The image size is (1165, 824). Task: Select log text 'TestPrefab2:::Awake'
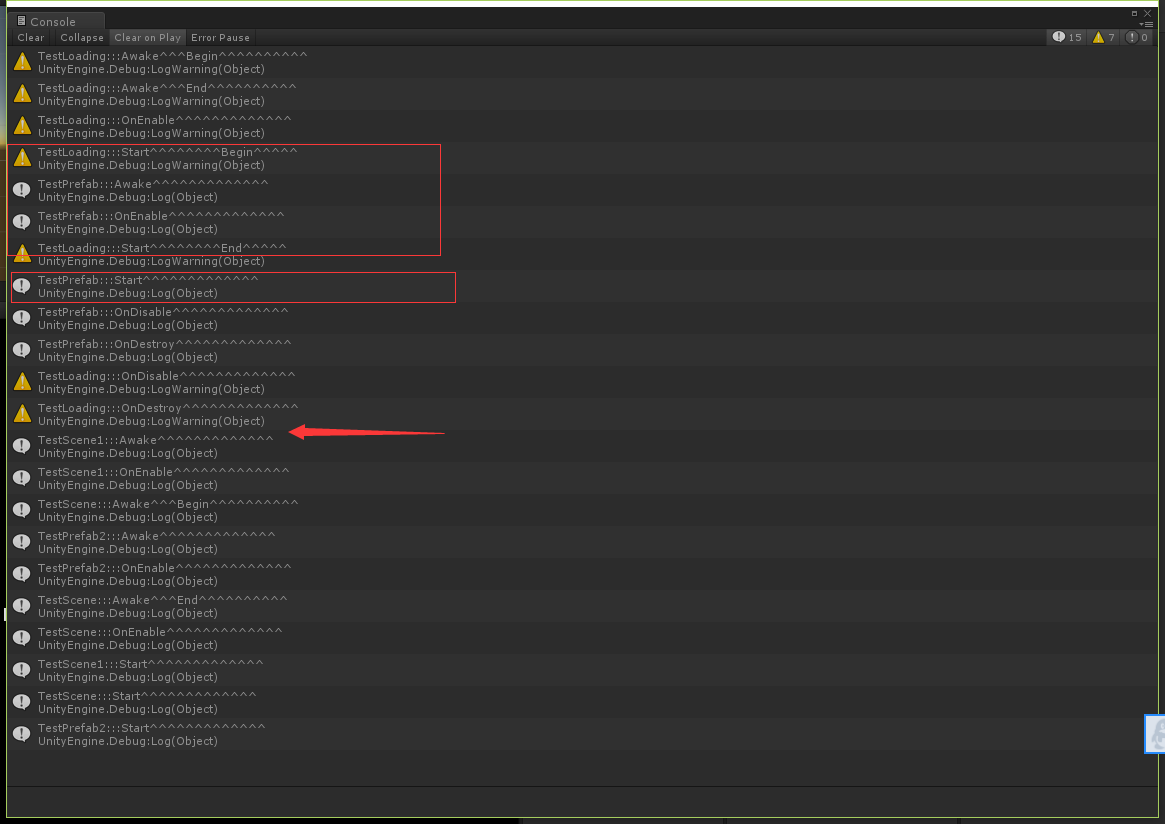[x=99, y=535]
